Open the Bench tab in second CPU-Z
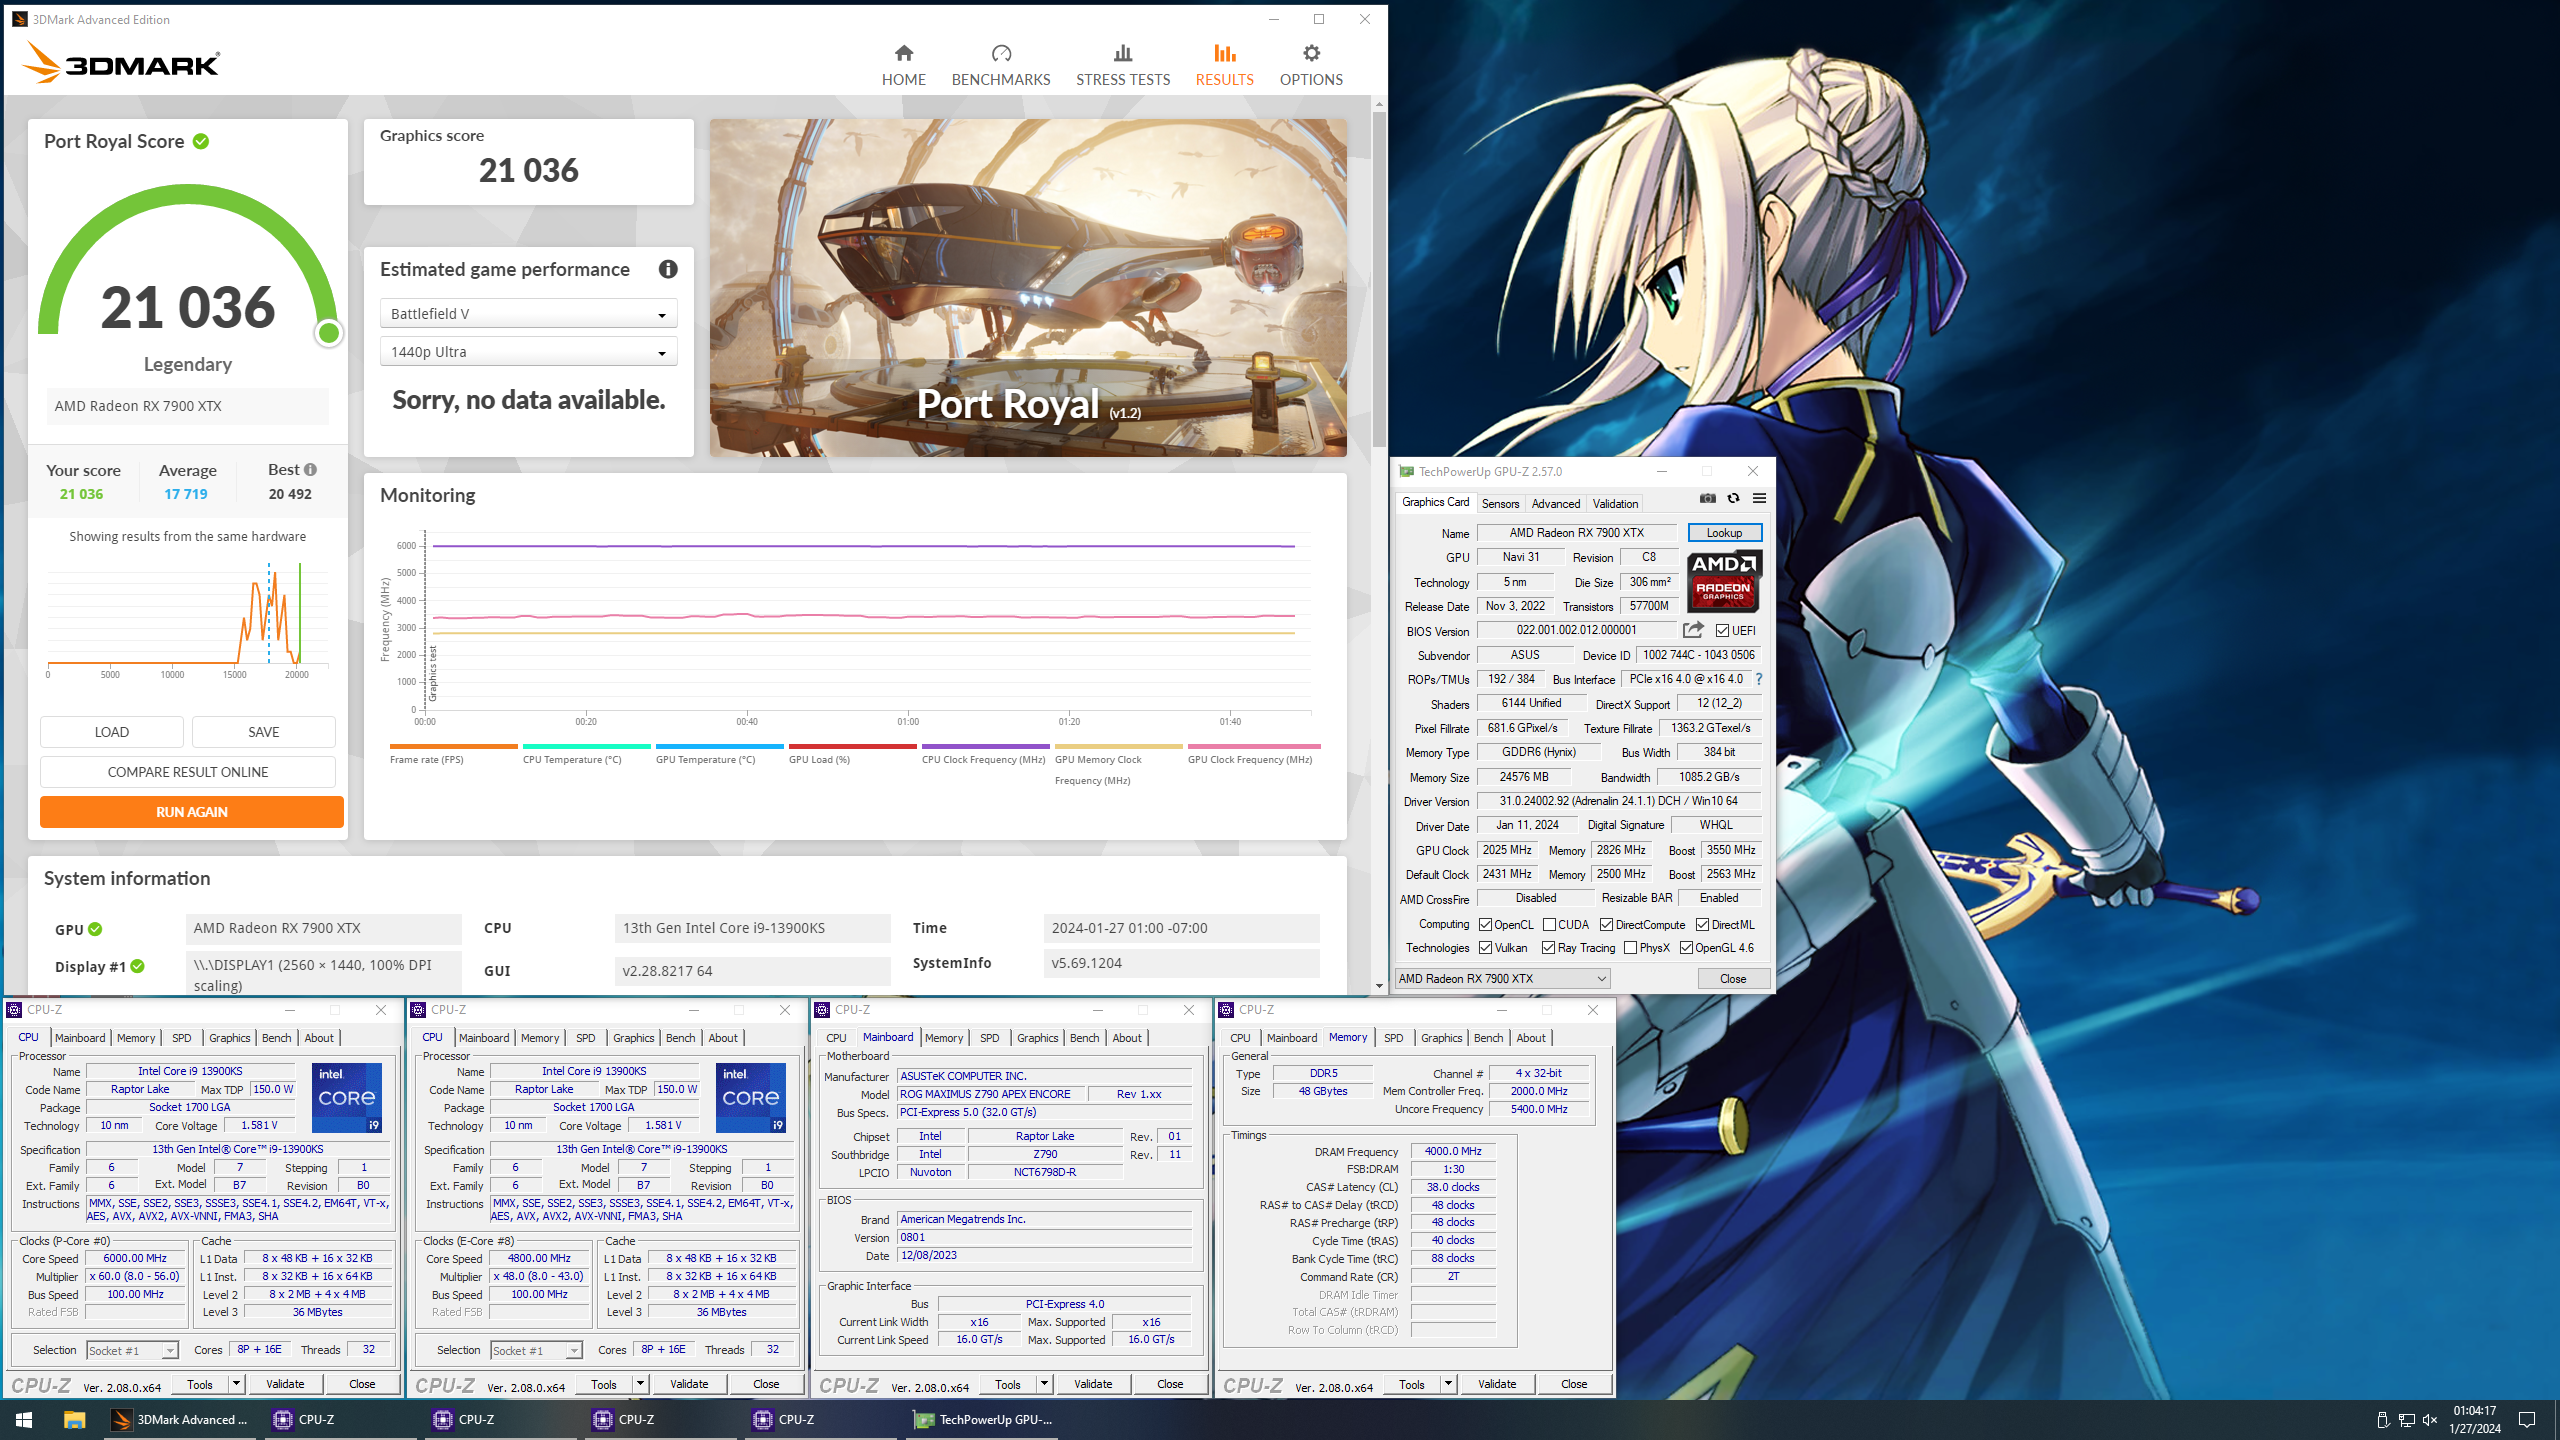Viewport: 2560px width, 1440px height. tap(680, 1038)
